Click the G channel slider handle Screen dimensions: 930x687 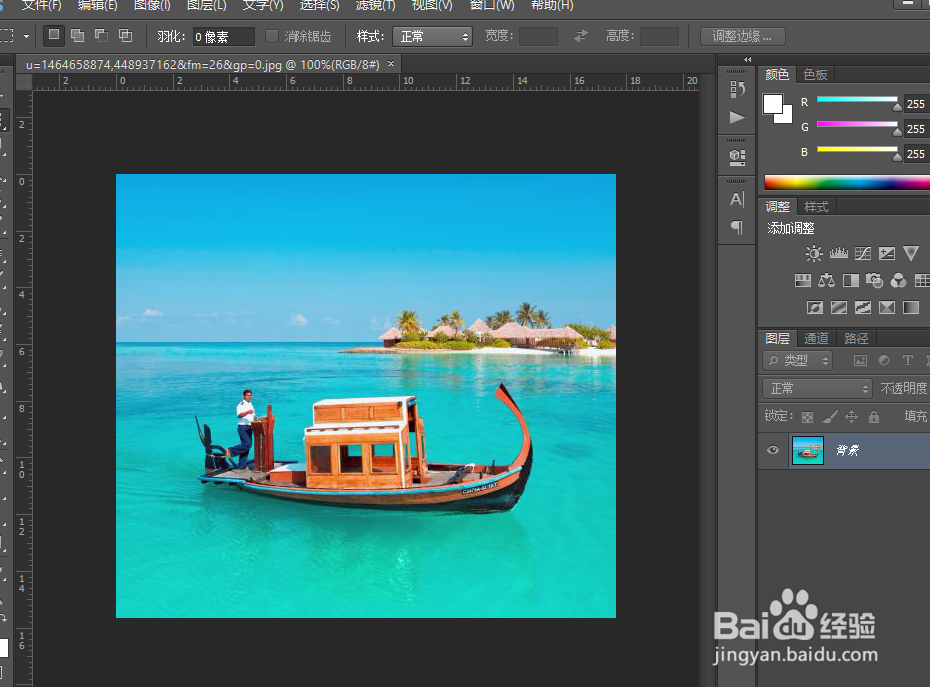coord(897,132)
